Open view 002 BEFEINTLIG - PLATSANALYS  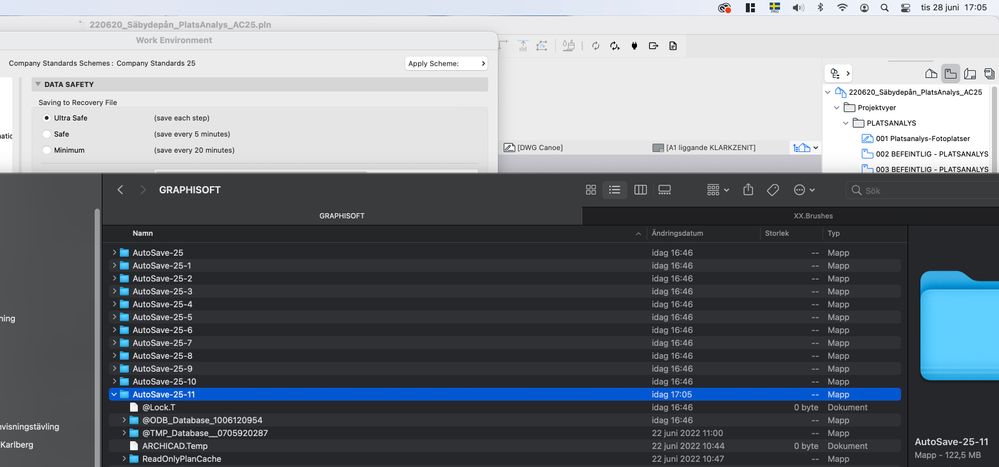click(924, 154)
